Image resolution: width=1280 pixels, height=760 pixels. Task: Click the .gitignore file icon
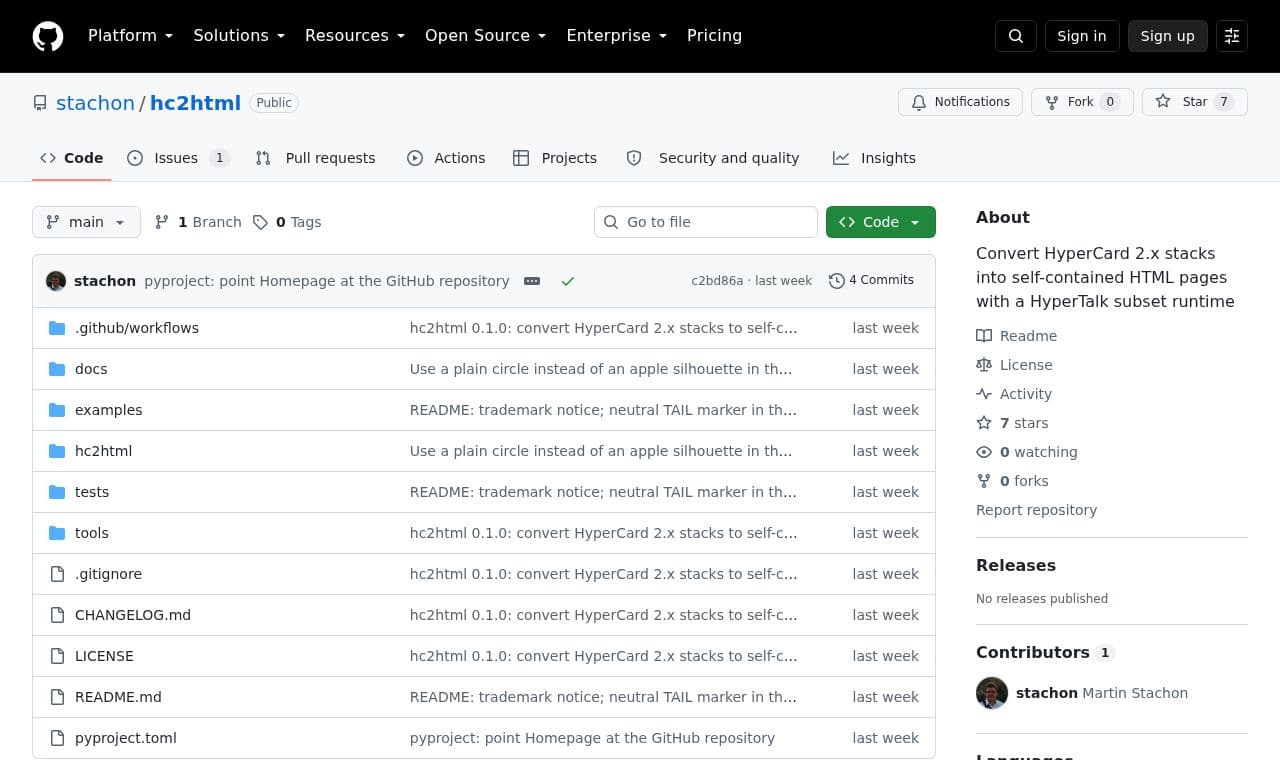(x=57, y=574)
